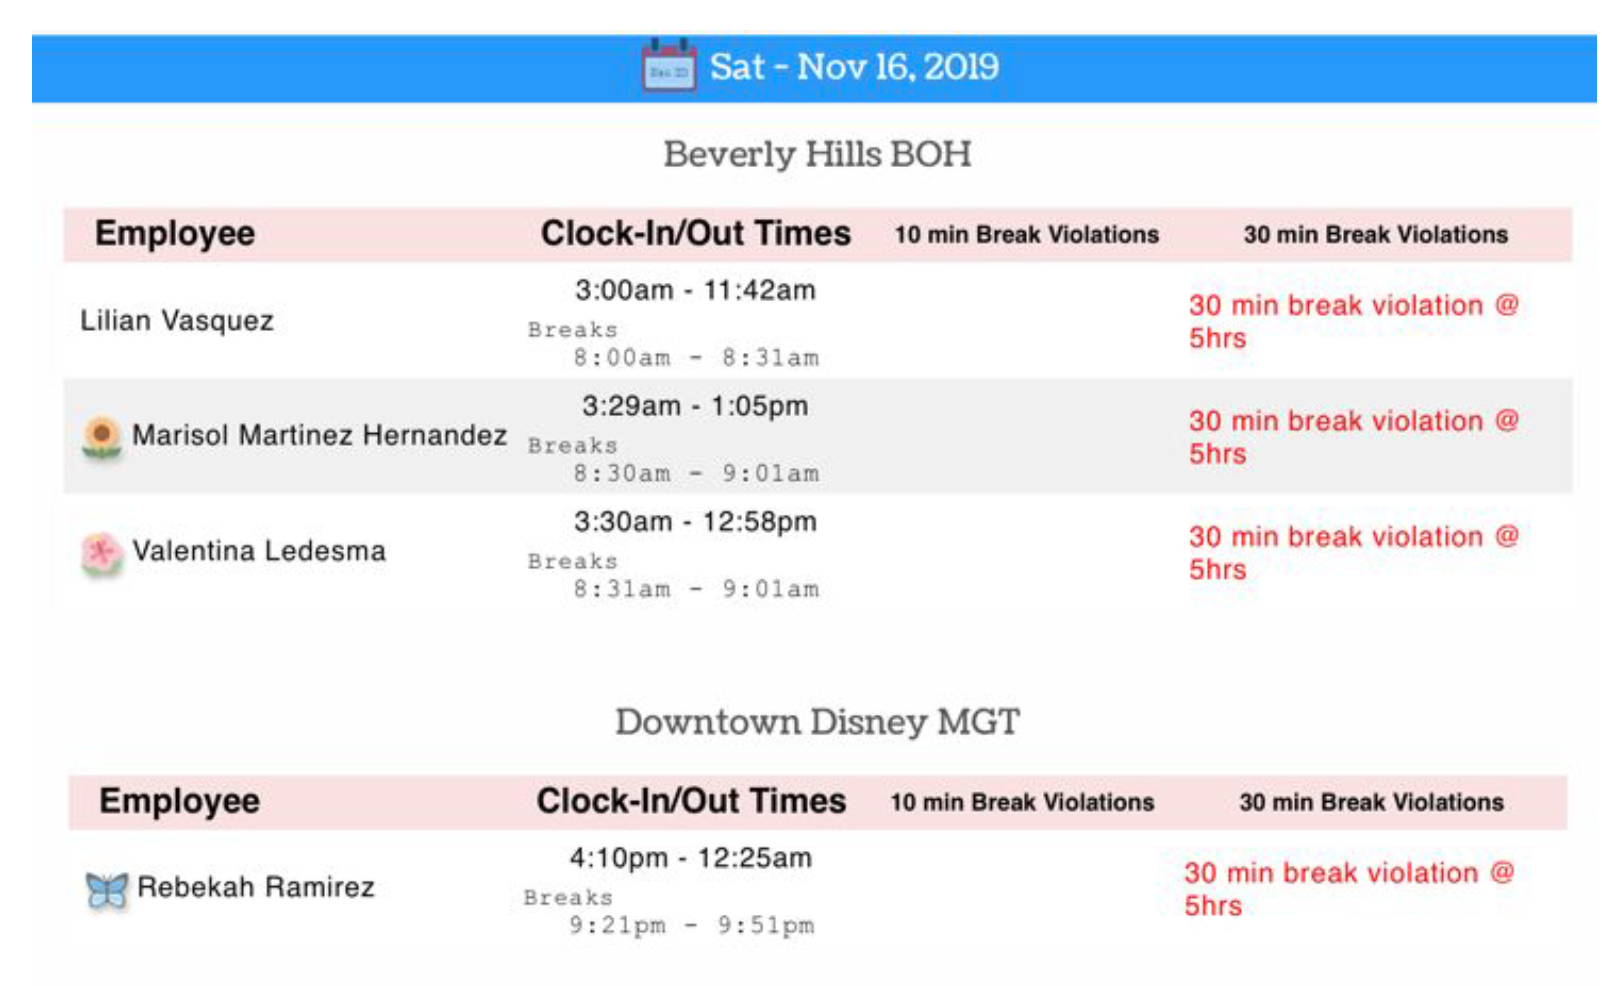
Task: Click the calendar icon in date header
Action: (x=669, y=66)
